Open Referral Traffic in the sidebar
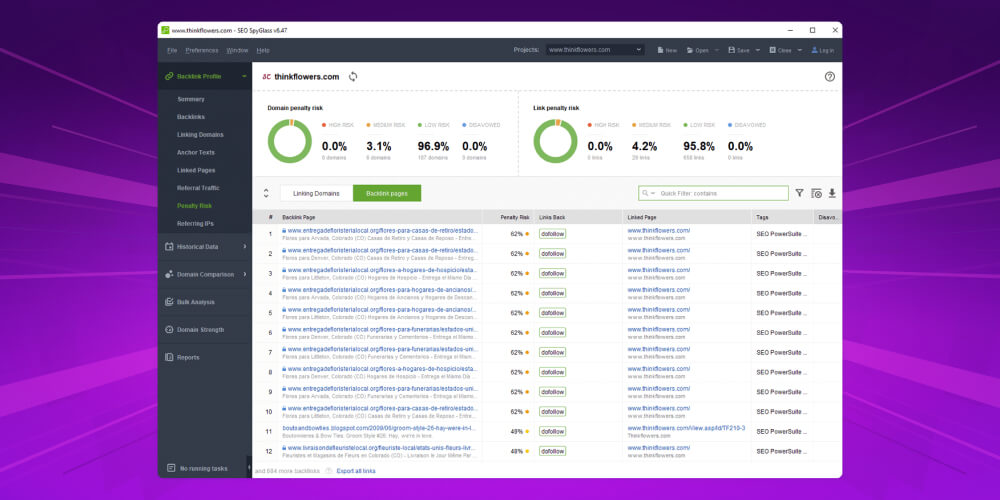Screen dimensions: 1000x500 tap(198, 188)
